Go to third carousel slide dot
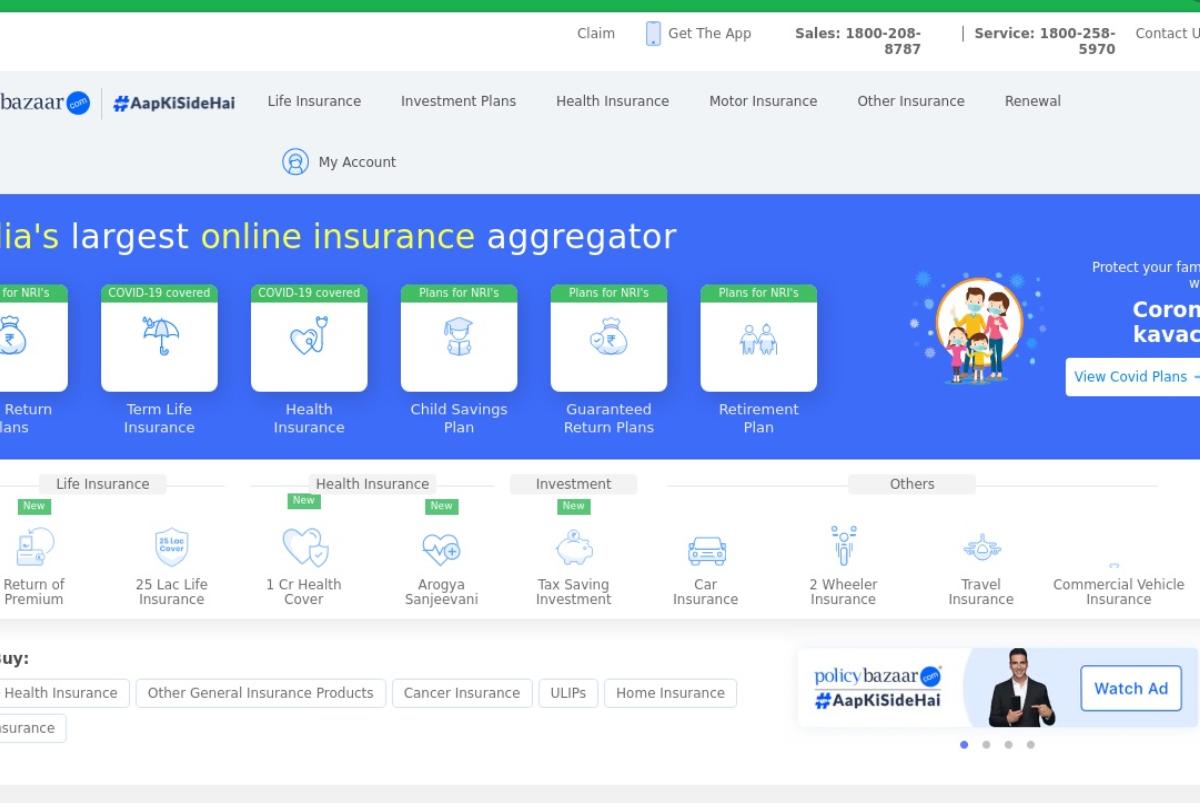This screenshot has height=803, width=1200. pos(1008,744)
